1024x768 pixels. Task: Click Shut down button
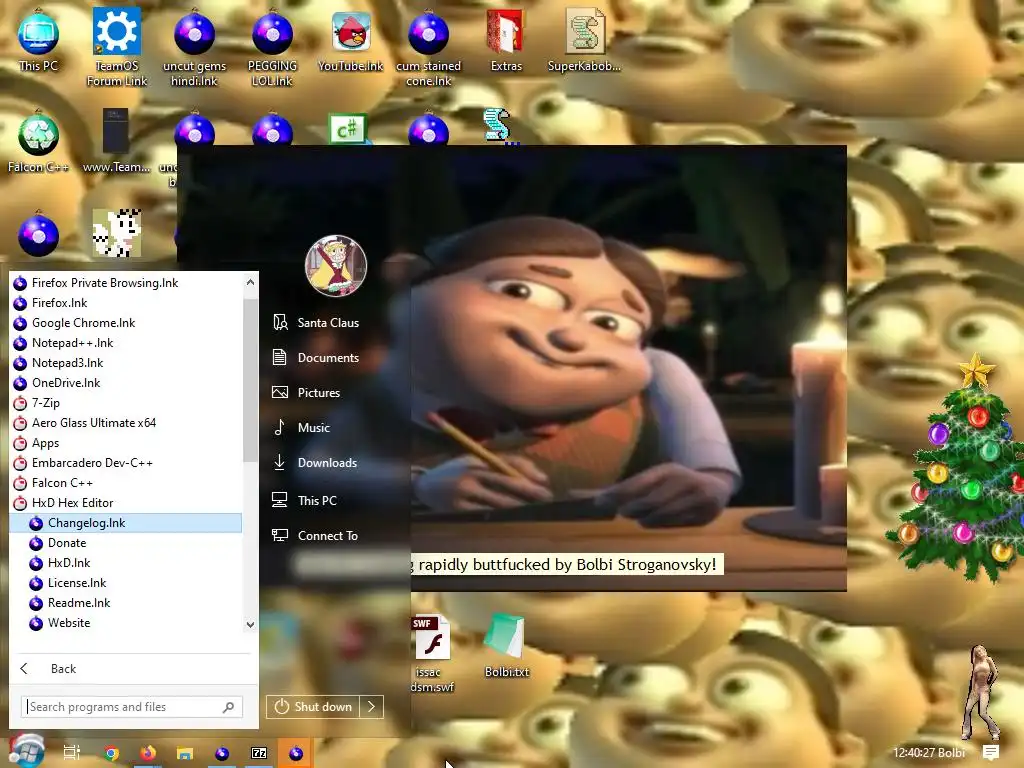coord(313,707)
